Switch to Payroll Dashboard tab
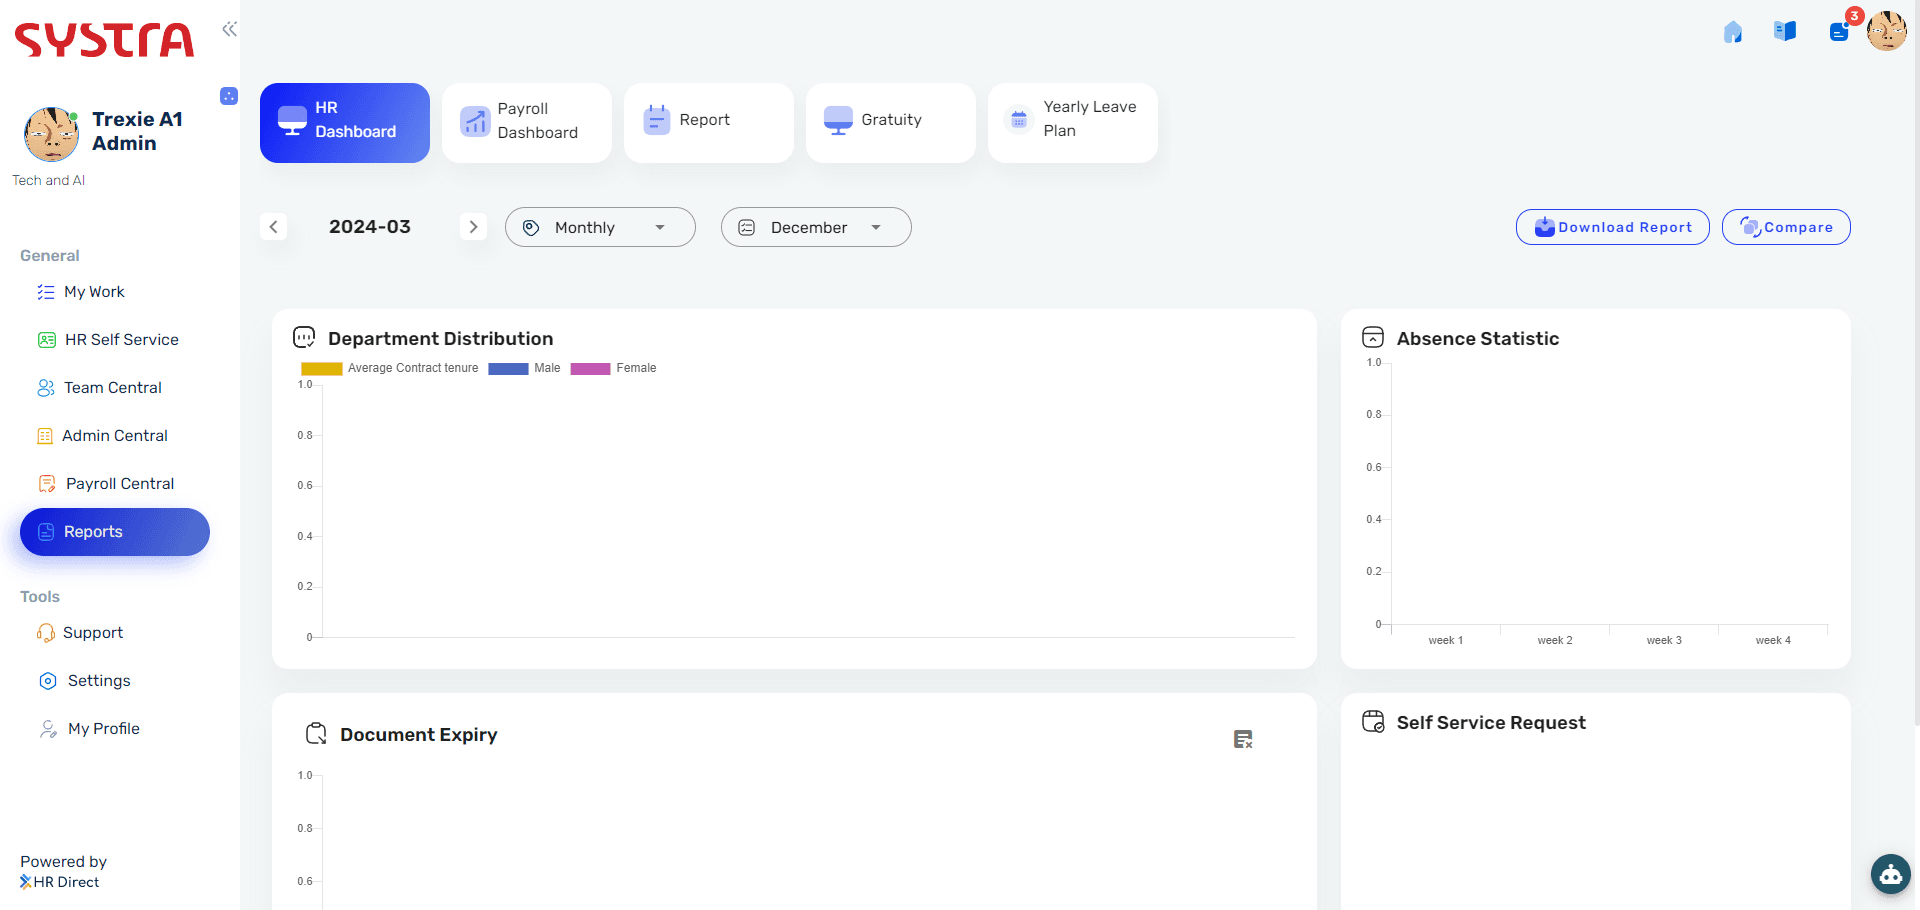The width and height of the screenshot is (1920, 910). click(x=527, y=123)
